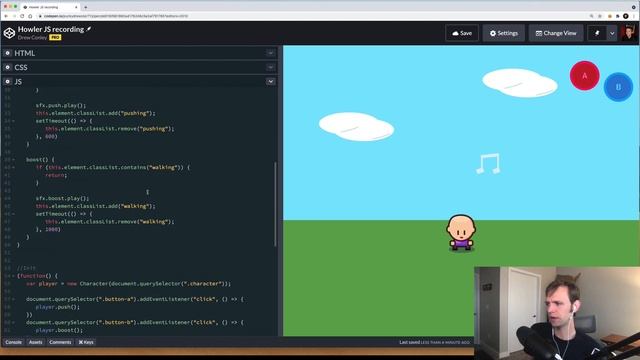
Task: Open the CSS panel settings gear
Action: tap(7, 67)
